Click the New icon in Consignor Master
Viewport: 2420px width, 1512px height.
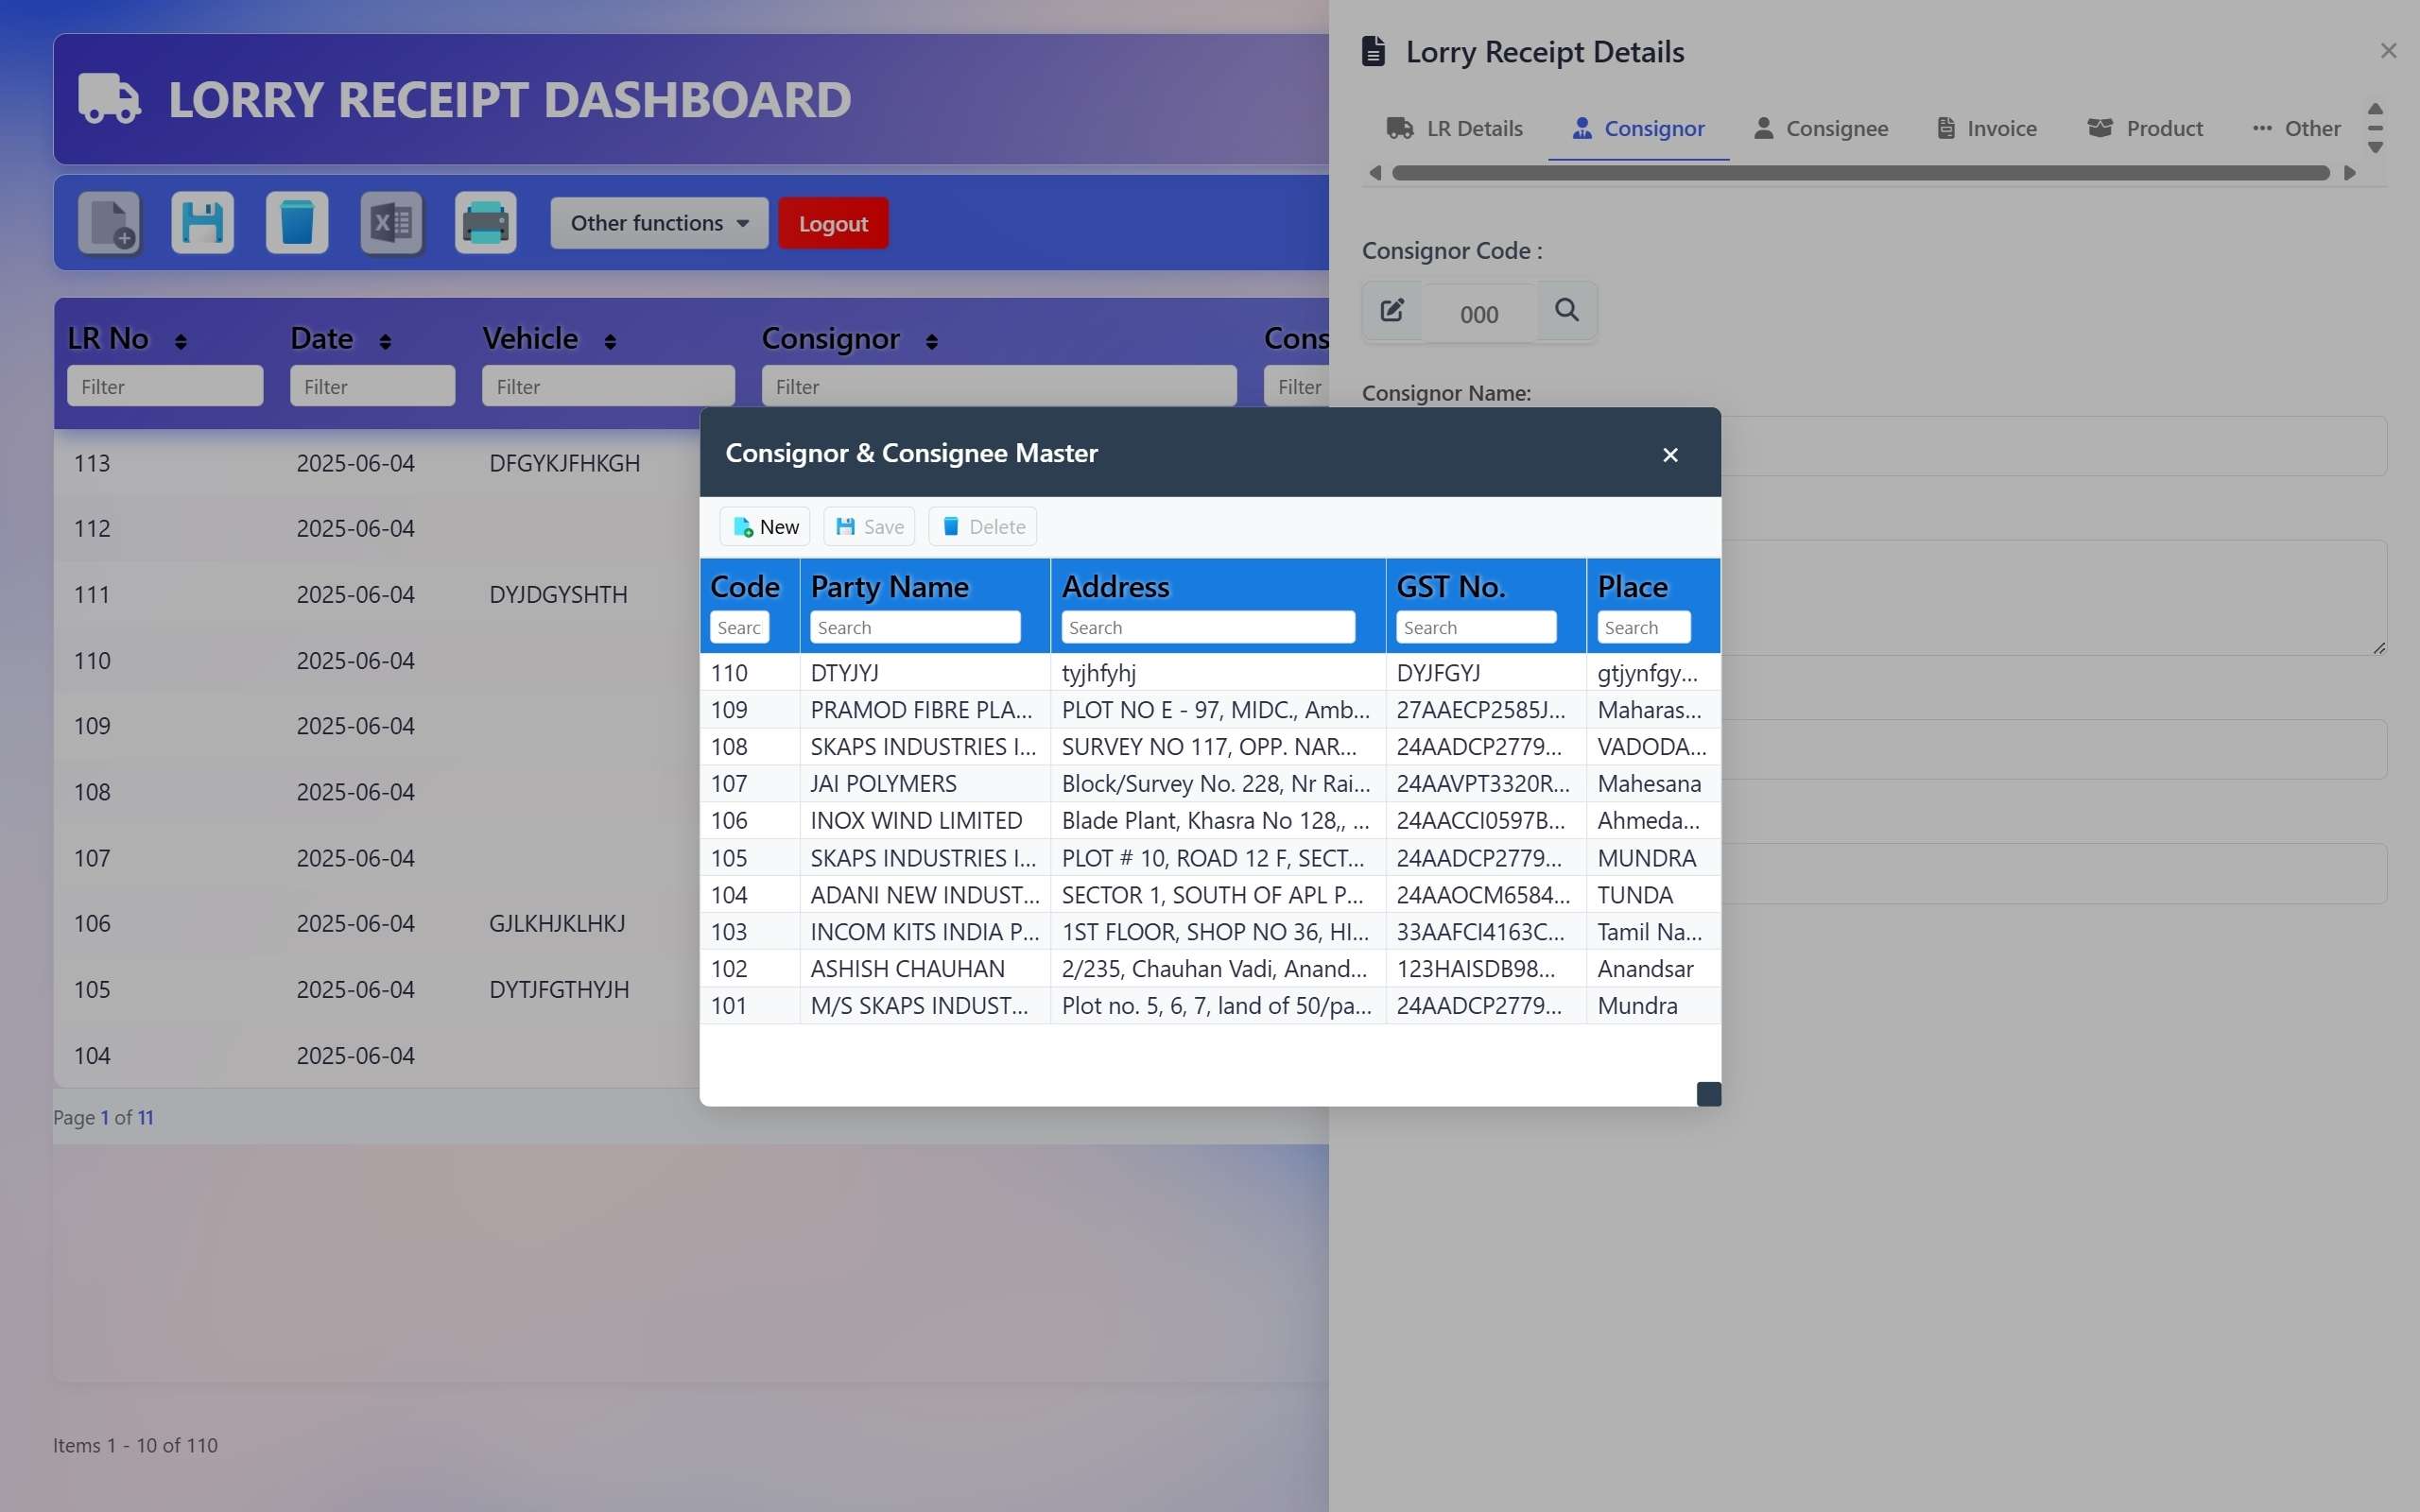764,526
